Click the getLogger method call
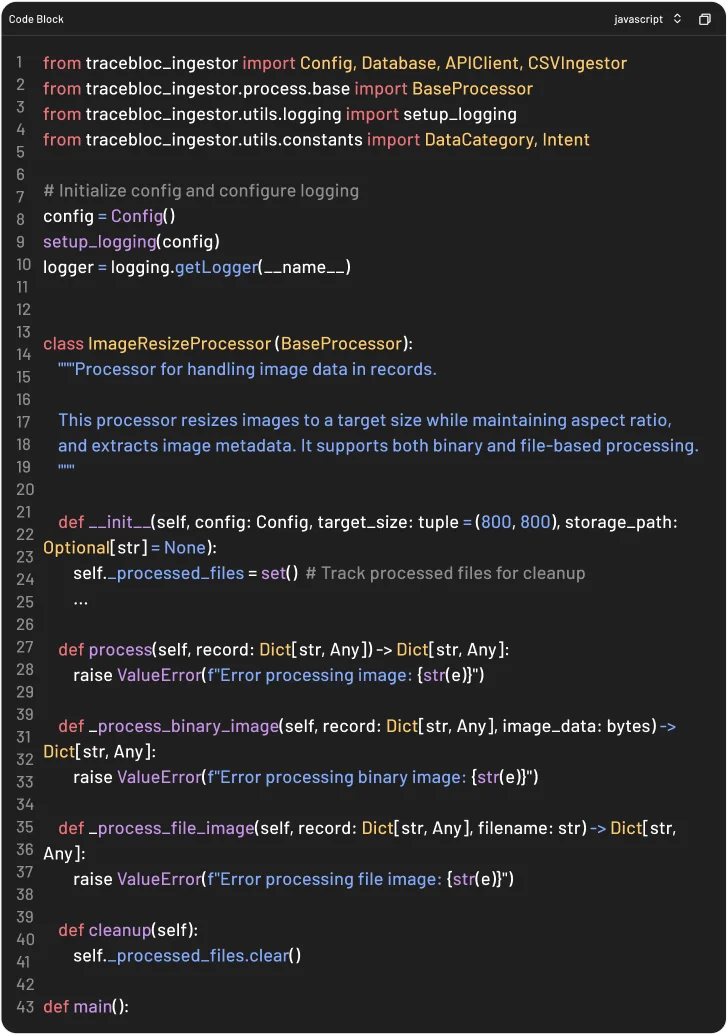Image resolution: width=727 pixels, height=1034 pixels. pyautogui.click(x=216, y=267)
